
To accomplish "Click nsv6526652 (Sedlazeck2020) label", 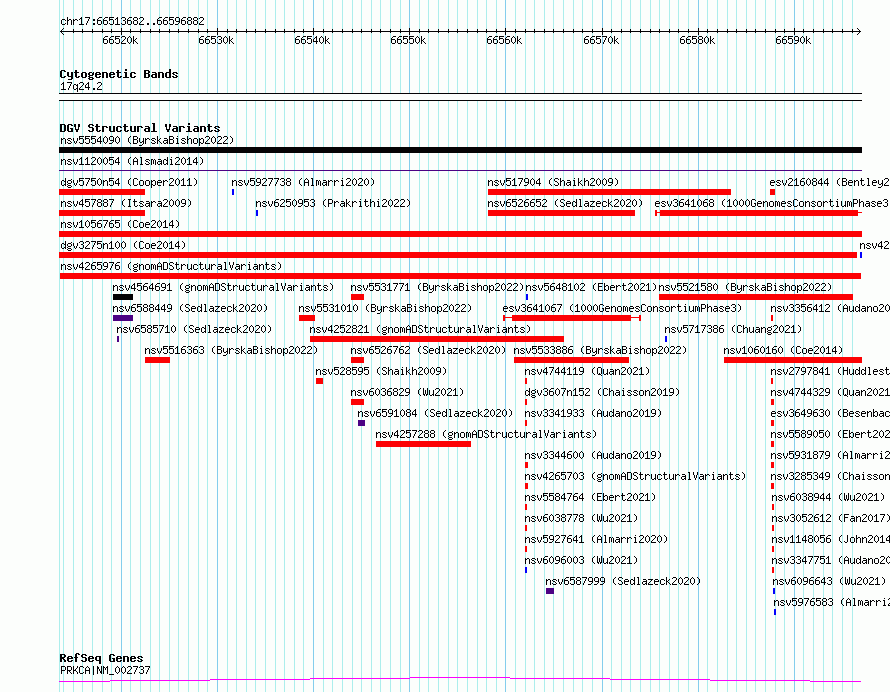I will 565,203.
